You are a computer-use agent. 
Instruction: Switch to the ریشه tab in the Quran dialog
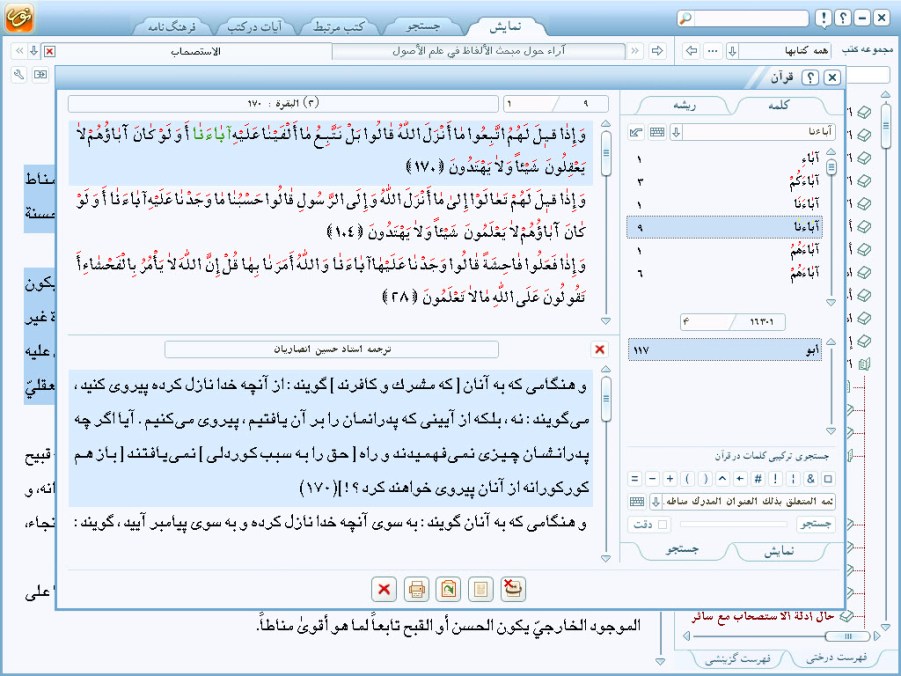pos(684,105)
